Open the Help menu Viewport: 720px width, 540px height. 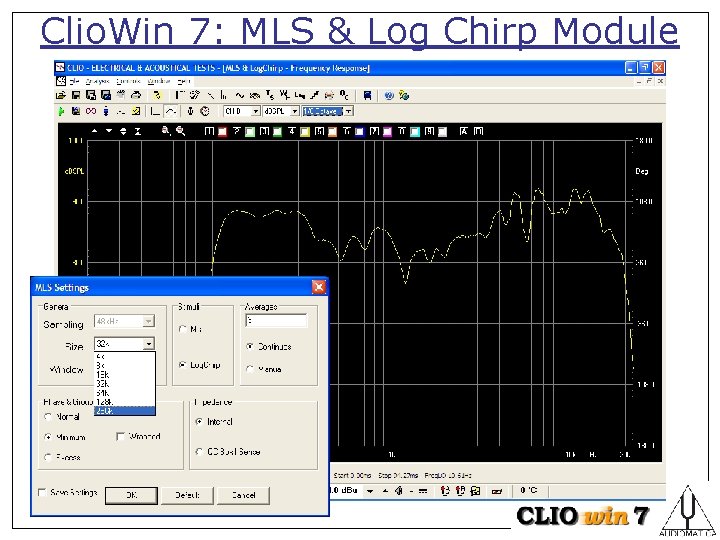(x=184, y=81)
